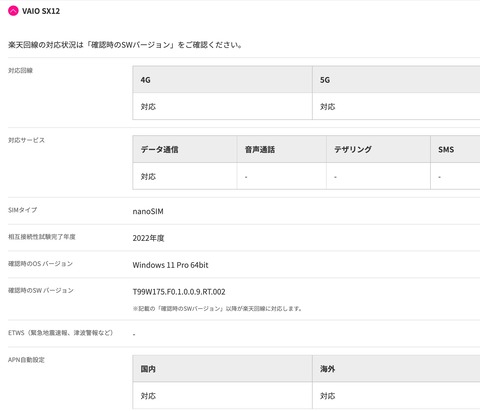480x411 pixels.
Task: Collapse the VAIO SX12 section with pink chevron
Action: 13,11
